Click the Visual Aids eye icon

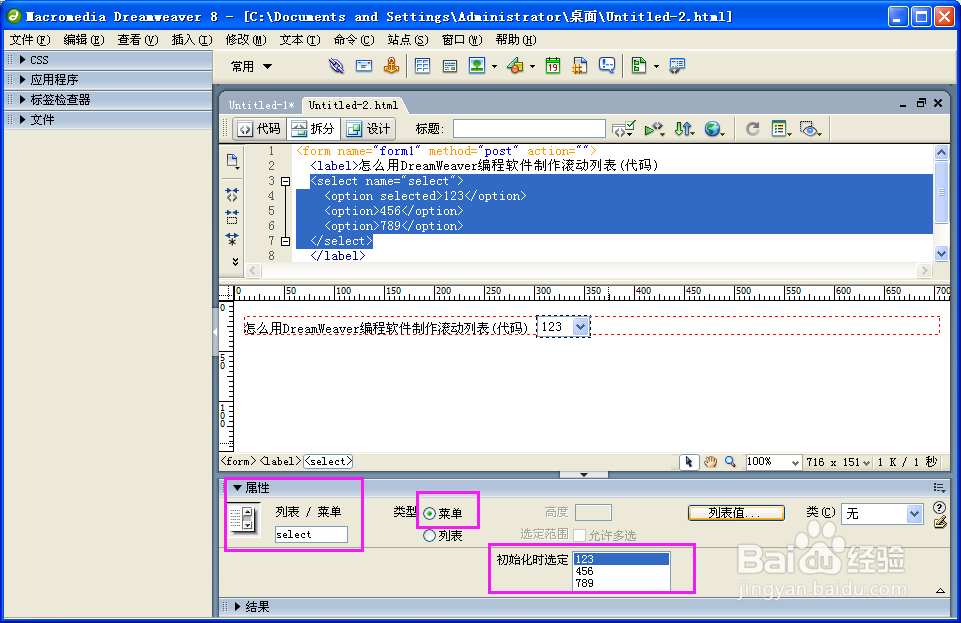(810, 129)
